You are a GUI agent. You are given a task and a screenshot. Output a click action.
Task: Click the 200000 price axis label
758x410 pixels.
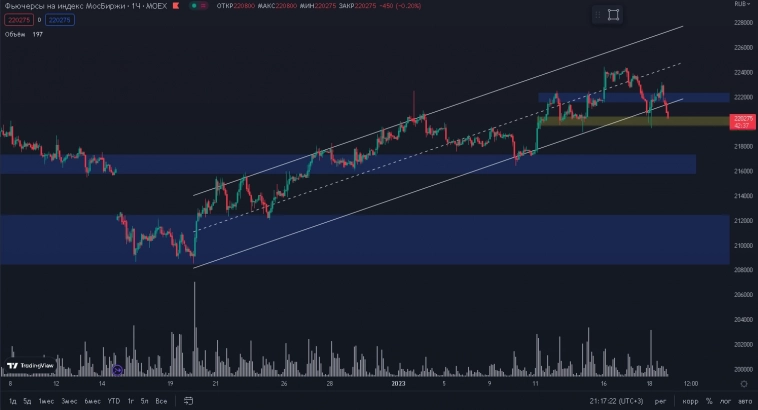click(743, 369)
